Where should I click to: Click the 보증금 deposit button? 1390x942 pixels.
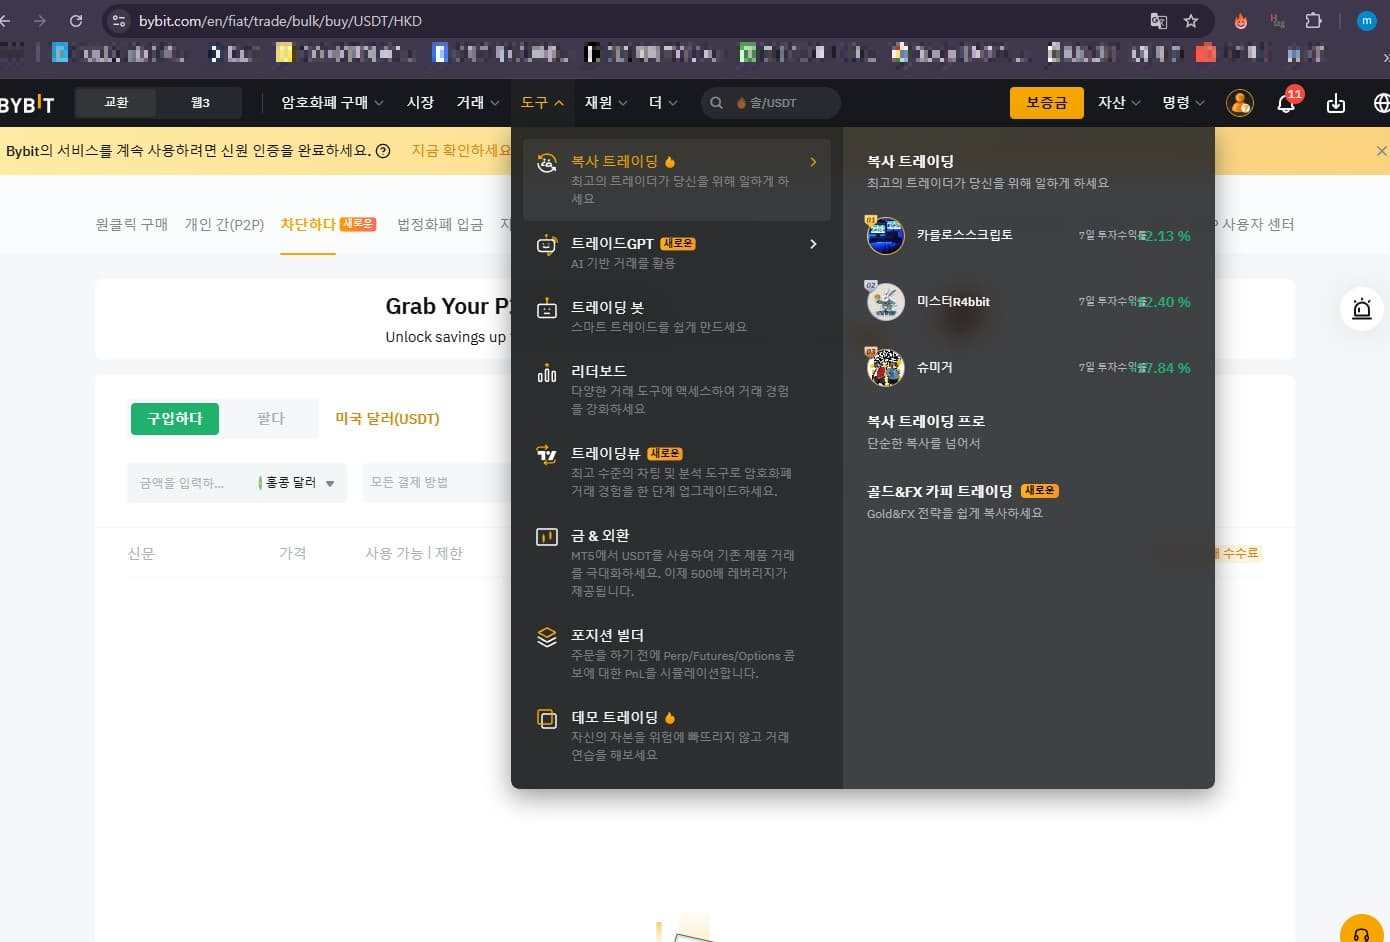point(1047,103)
